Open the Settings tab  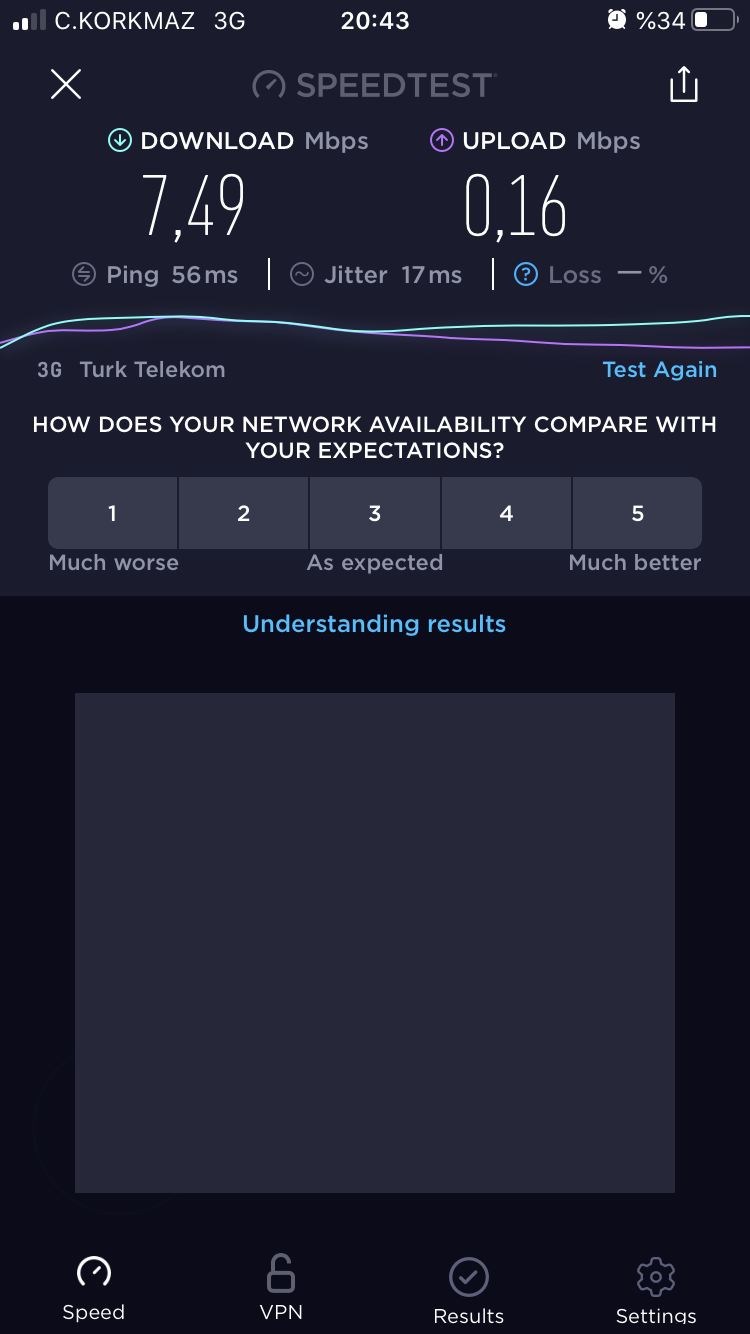pyautogui.click(x=656, y=1291)
